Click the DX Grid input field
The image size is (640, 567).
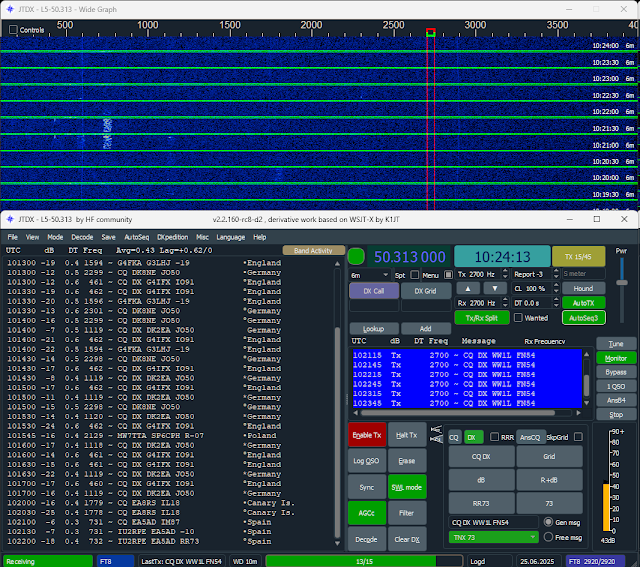pyautogui.click(x=426, y=305)
